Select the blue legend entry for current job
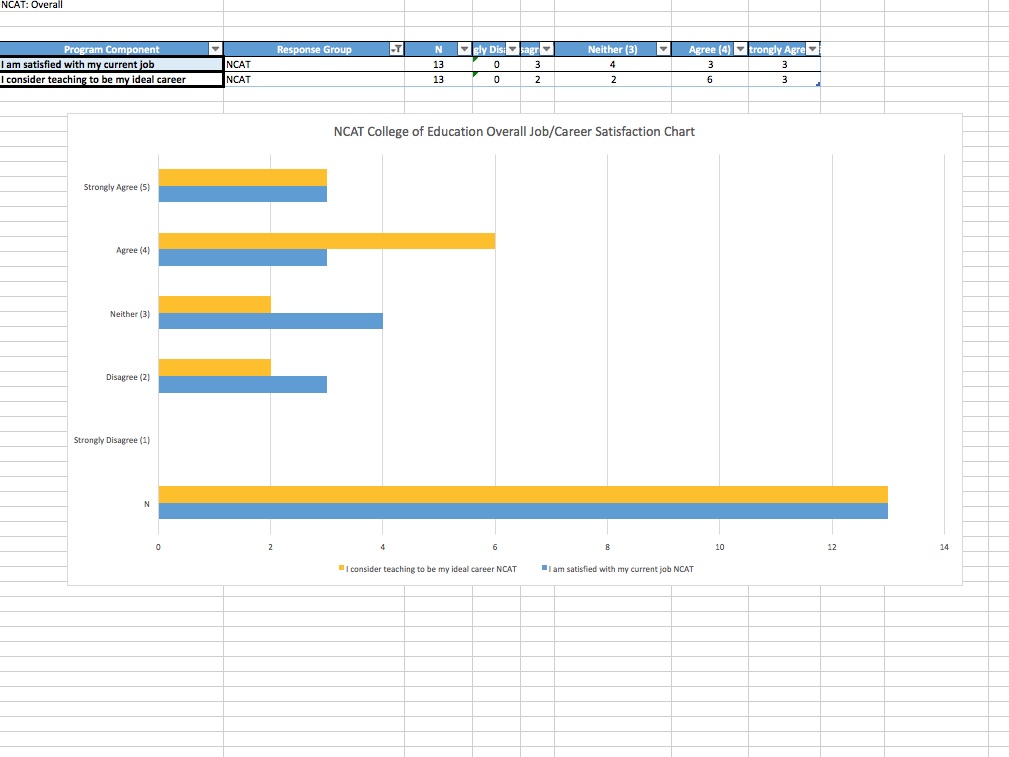This screenshot has width=1009, height=757. [618, 568]
